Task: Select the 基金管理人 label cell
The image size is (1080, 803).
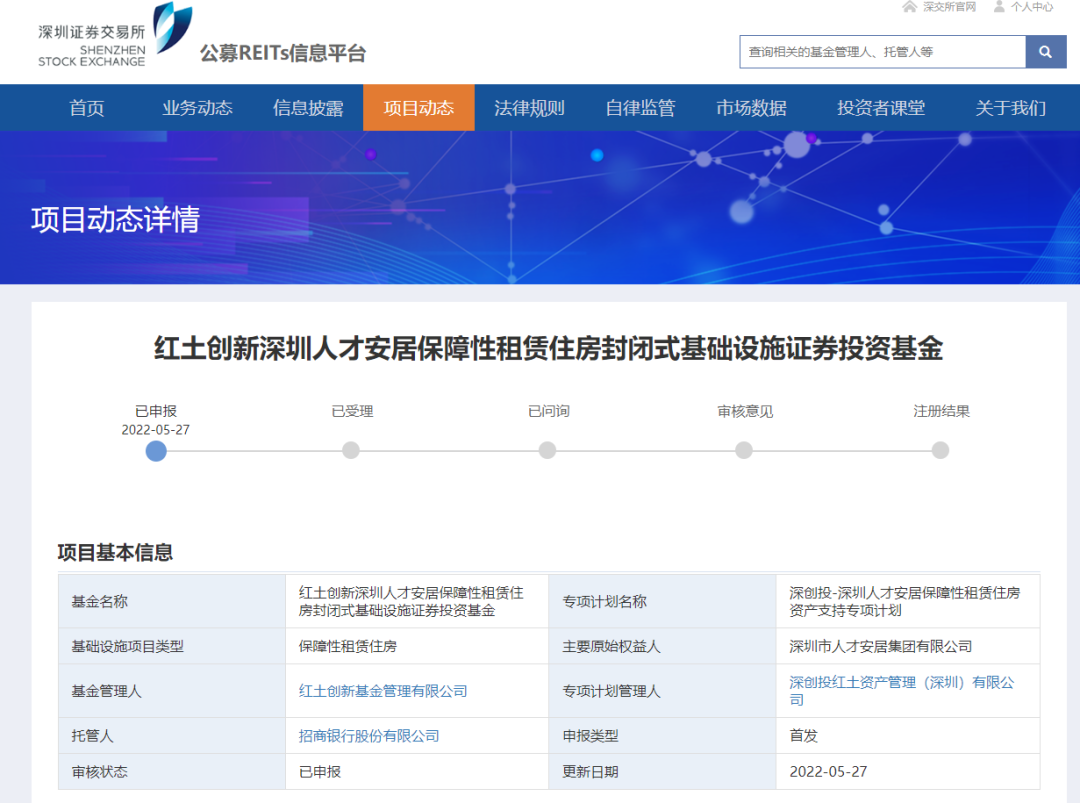Action: click(172, 691)
